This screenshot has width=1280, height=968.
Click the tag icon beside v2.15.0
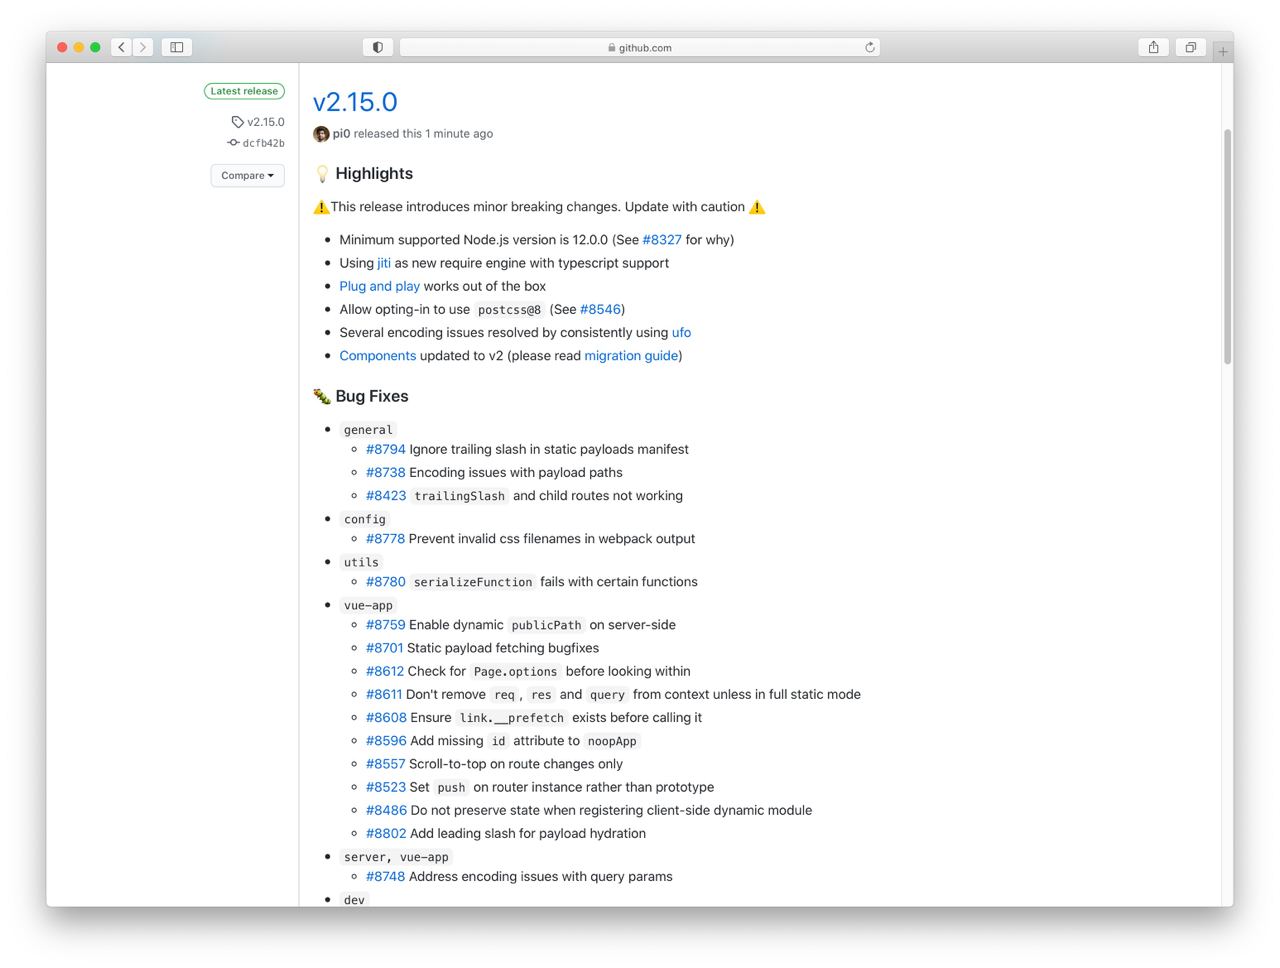237,122
